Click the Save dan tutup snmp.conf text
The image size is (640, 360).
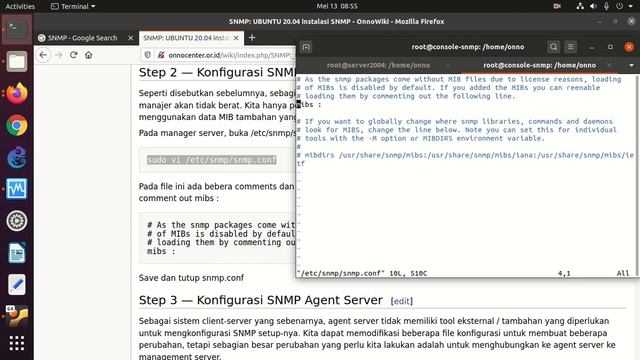pos(191,278)
